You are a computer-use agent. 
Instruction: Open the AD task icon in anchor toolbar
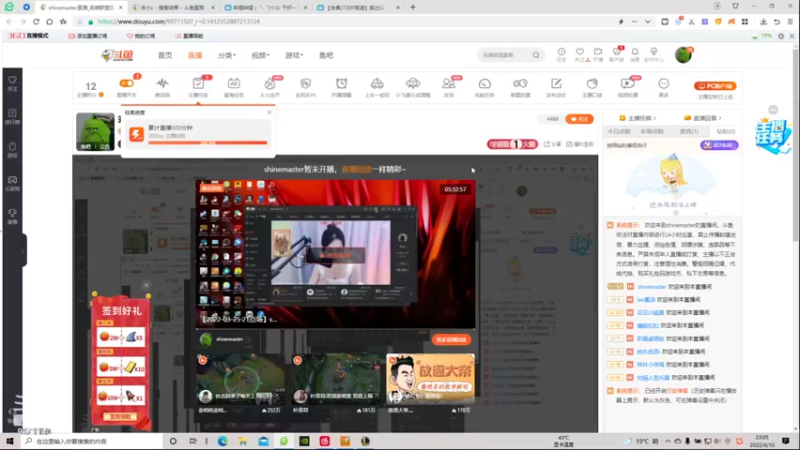pos(234,83)
